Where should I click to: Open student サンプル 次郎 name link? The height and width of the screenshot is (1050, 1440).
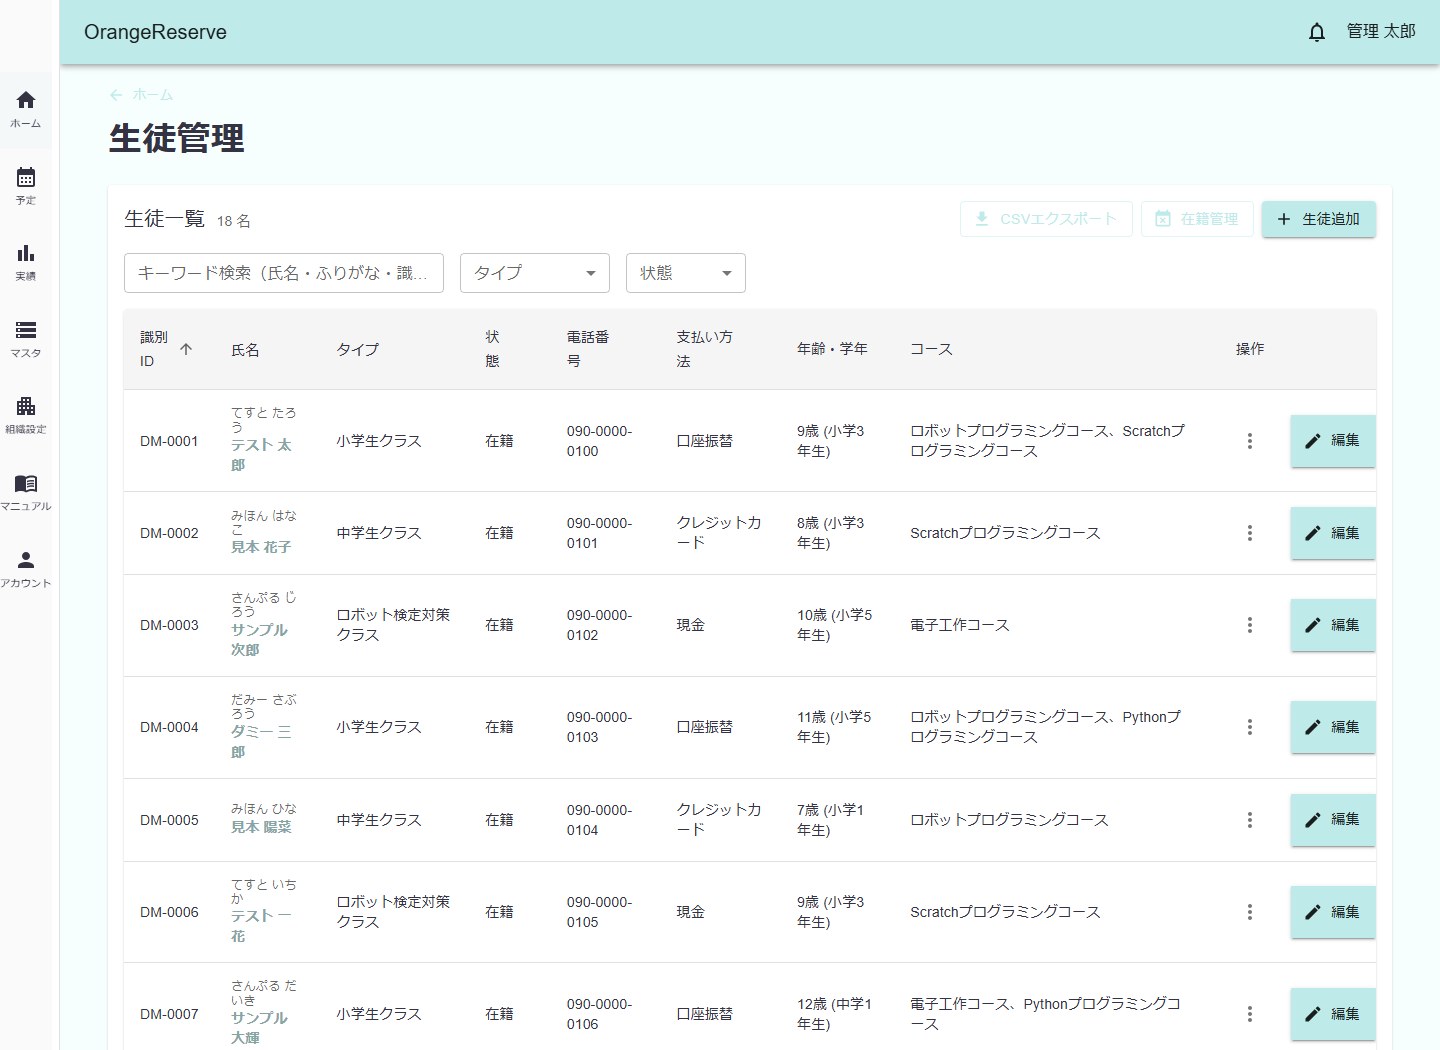259,640
